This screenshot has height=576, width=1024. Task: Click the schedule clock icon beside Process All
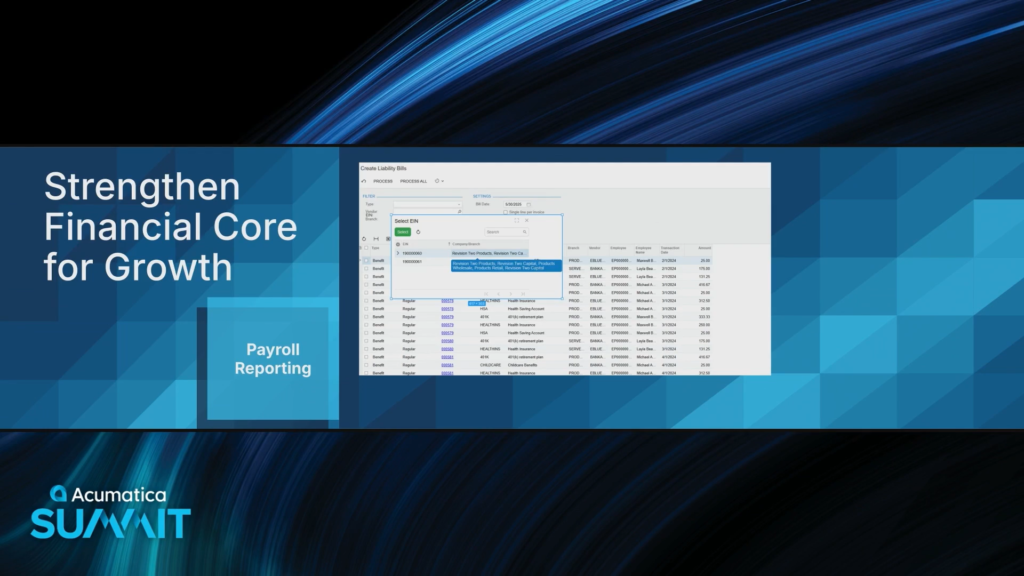coord(436,181)
